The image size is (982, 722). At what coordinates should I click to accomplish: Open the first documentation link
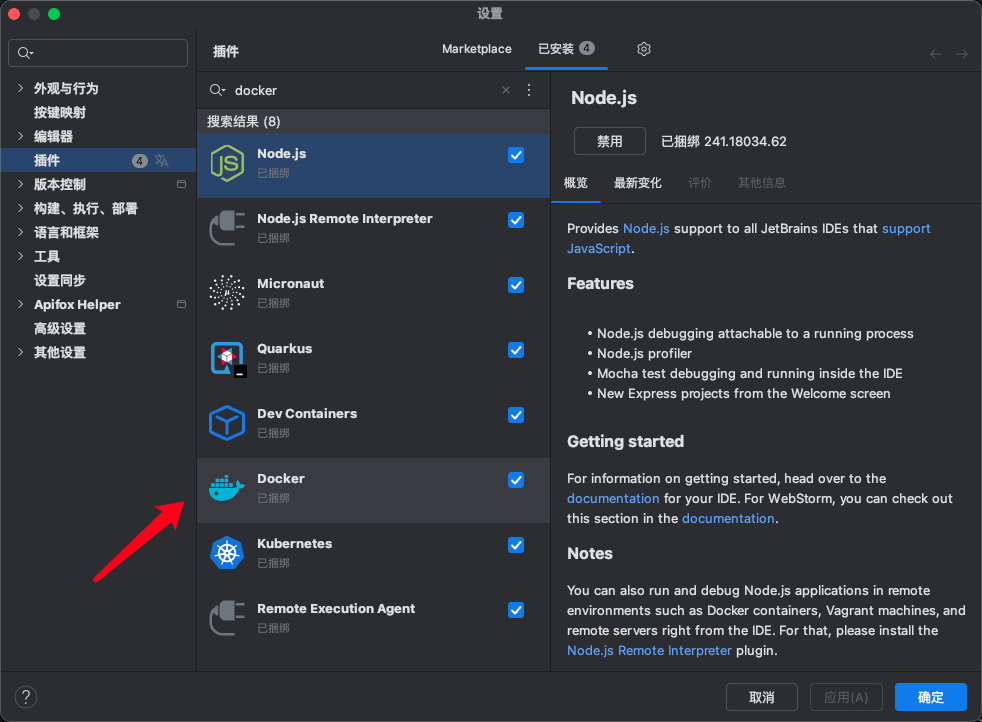pos(613,498)
